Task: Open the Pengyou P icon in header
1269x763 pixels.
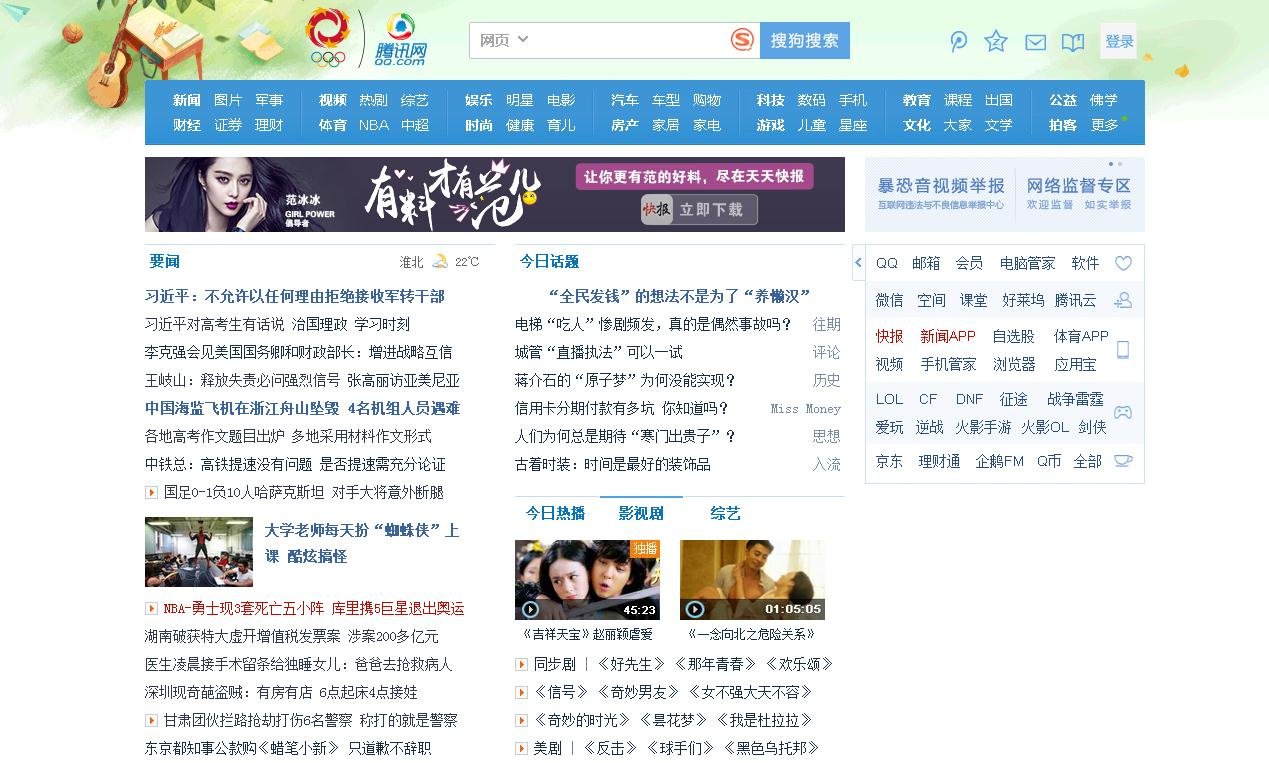Action: pyautogui.click(x=958, y=41)
